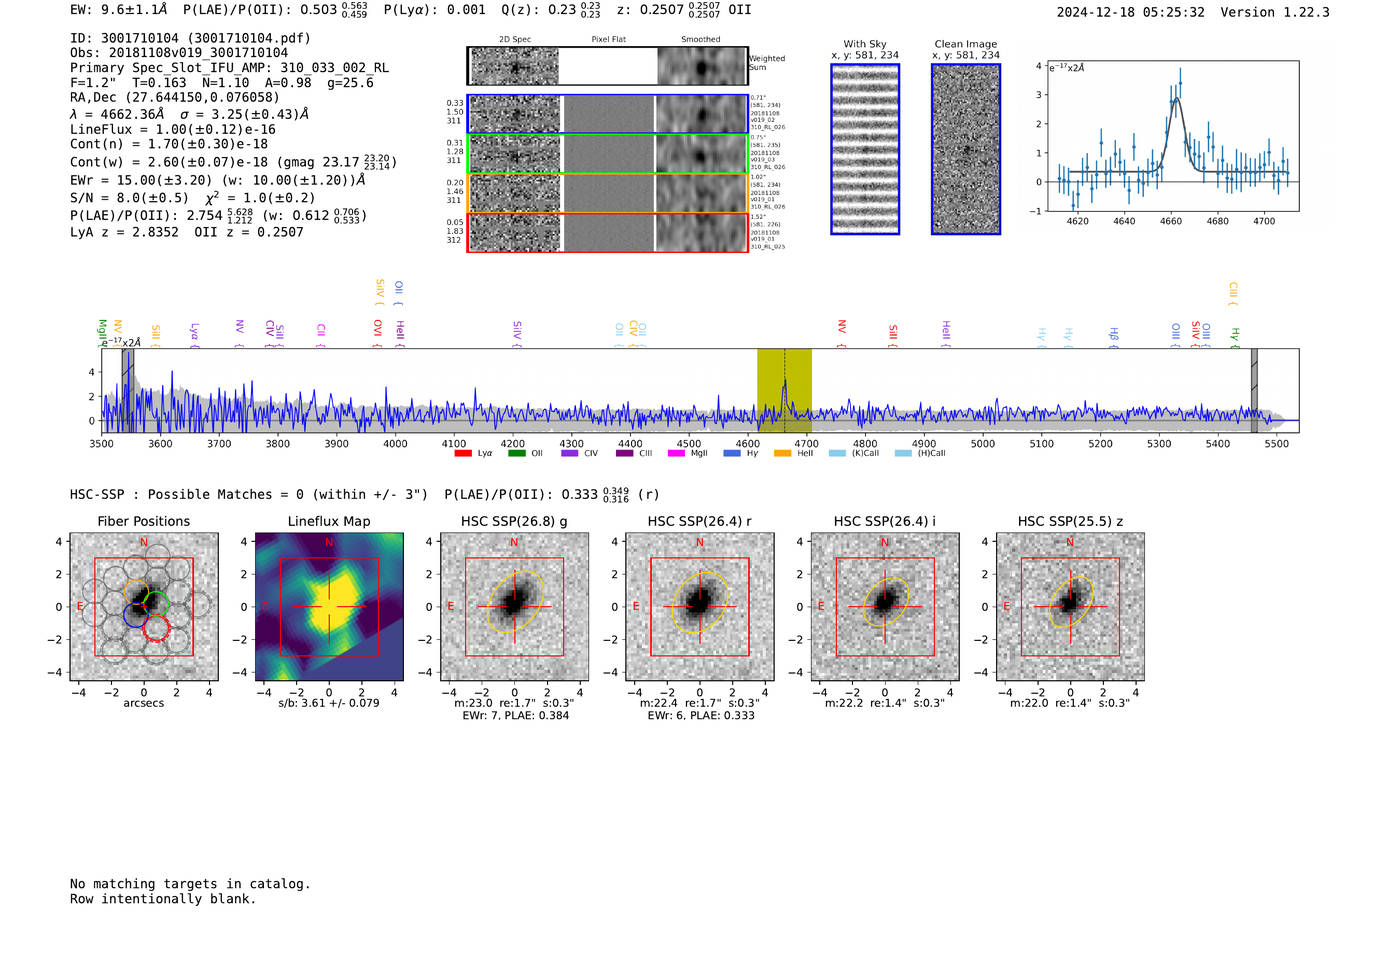The width and height of the screenshot is (1400, 953).
Task: Click the No matching targets in catalog text
Action: [x=190, y=884]
